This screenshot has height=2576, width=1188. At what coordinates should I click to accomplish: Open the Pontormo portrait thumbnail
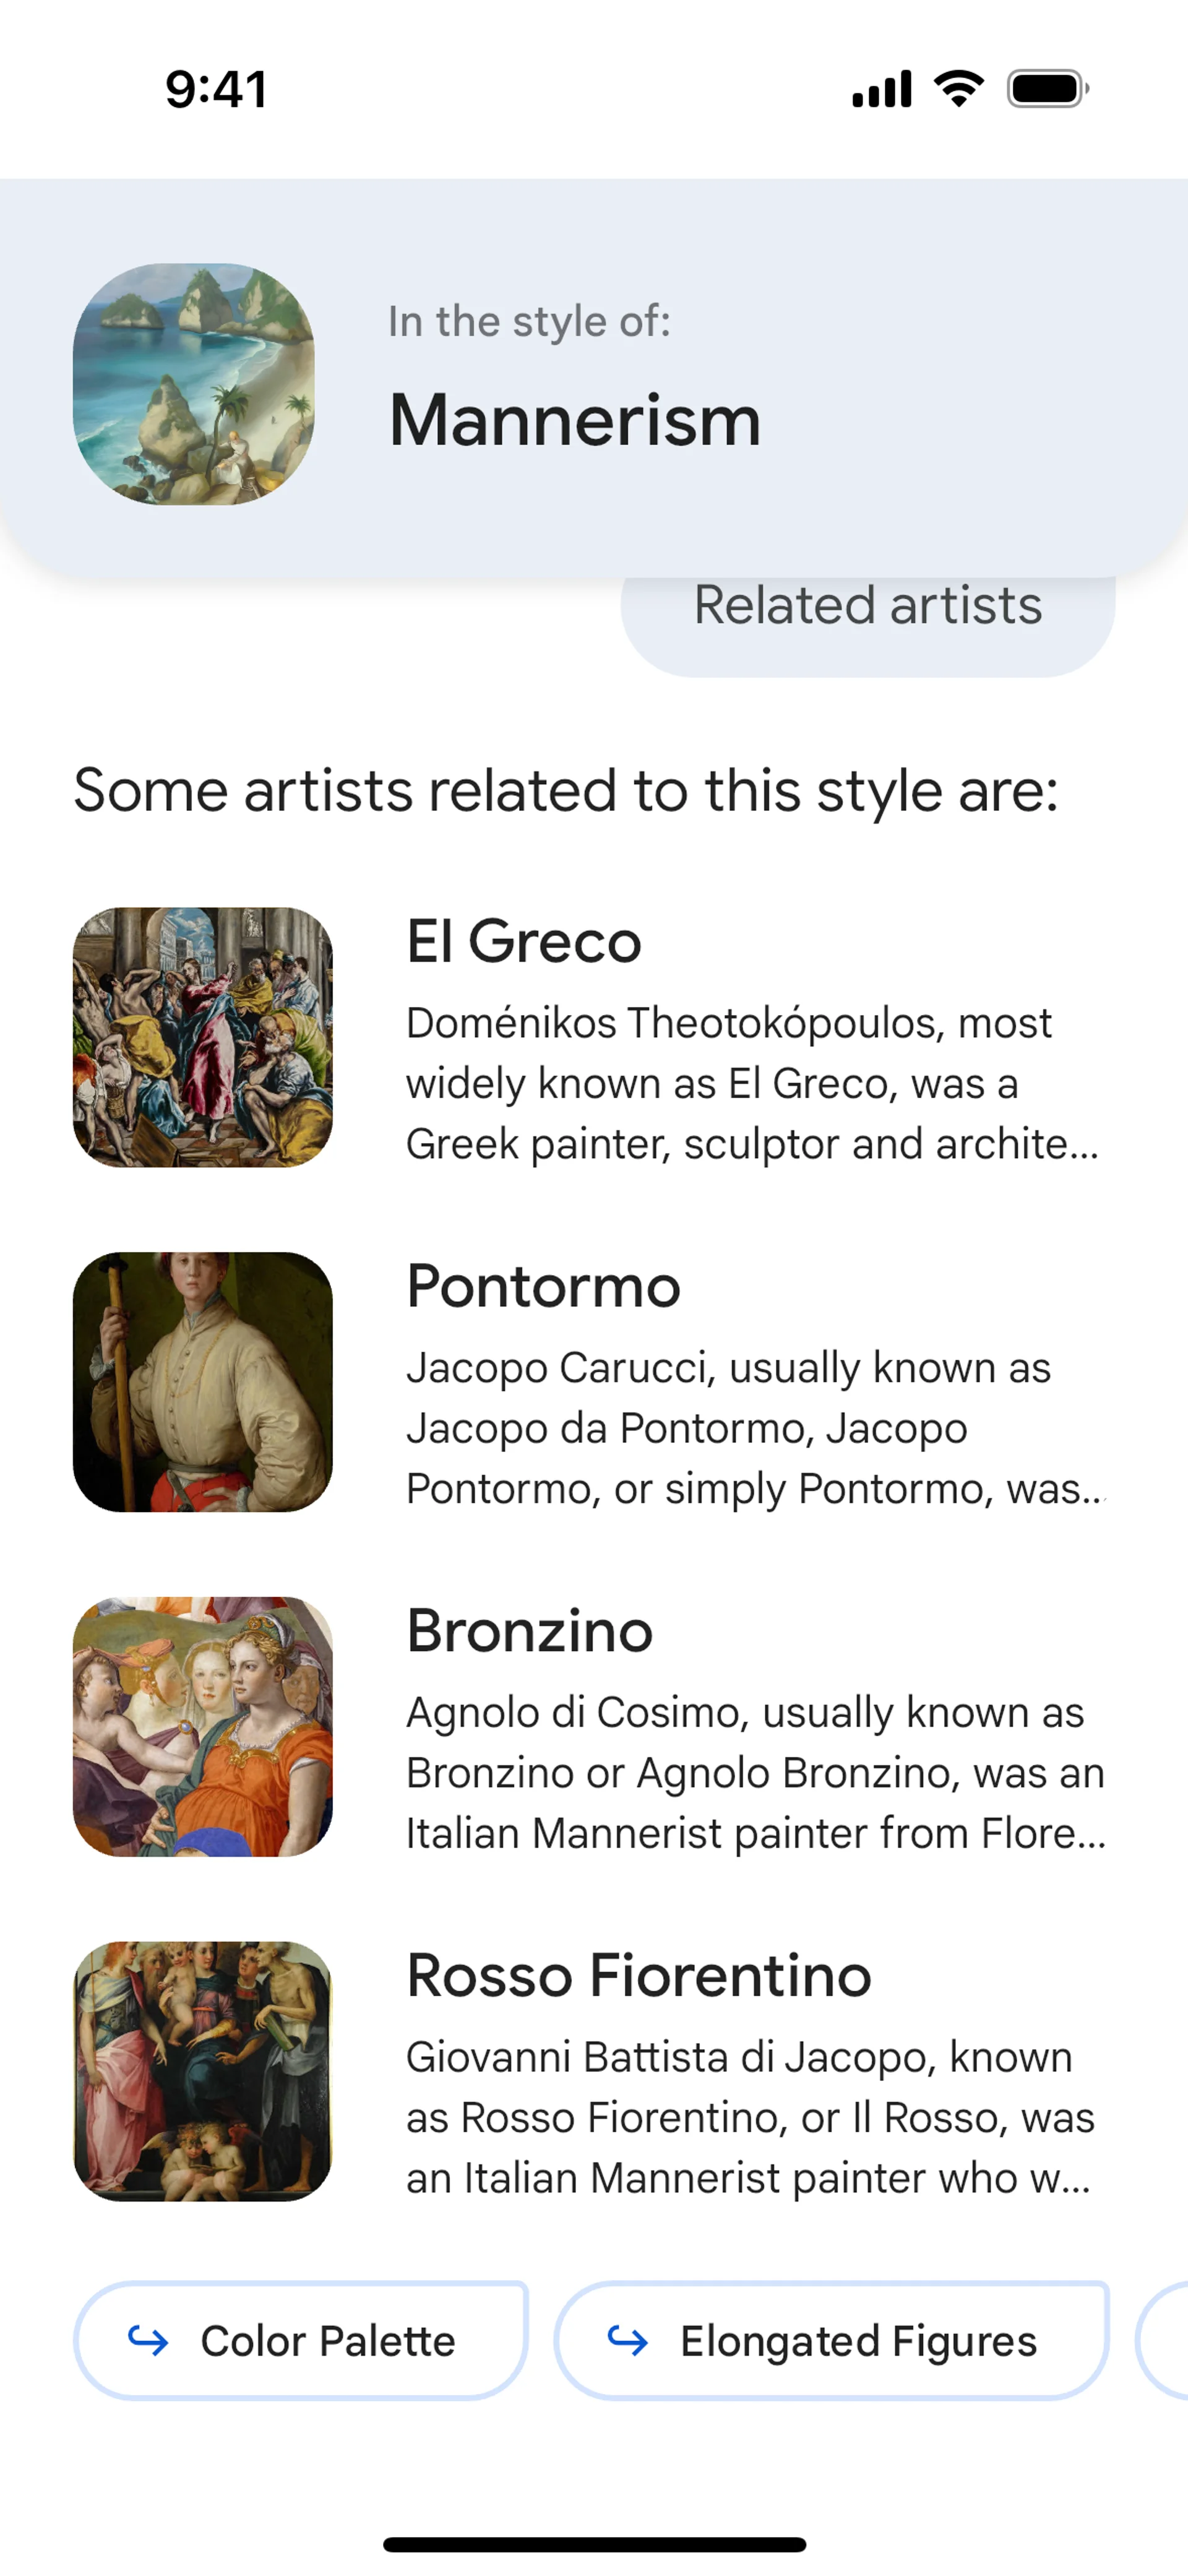click(x=203, y=1381)
